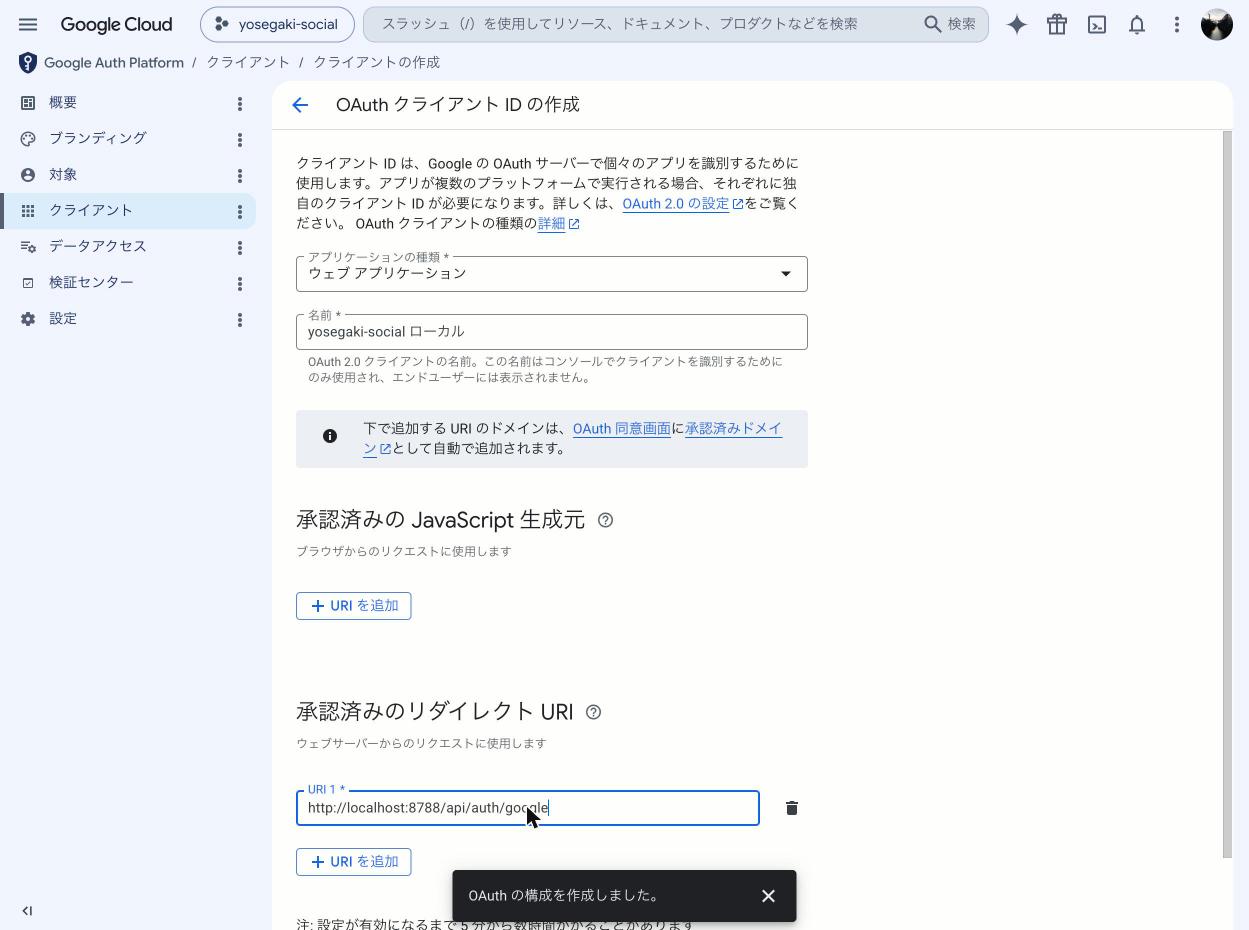The height and width of the screenshot is (930, 1249).
Task: Click the info icon in the notice box
Action: pos(330,436)
